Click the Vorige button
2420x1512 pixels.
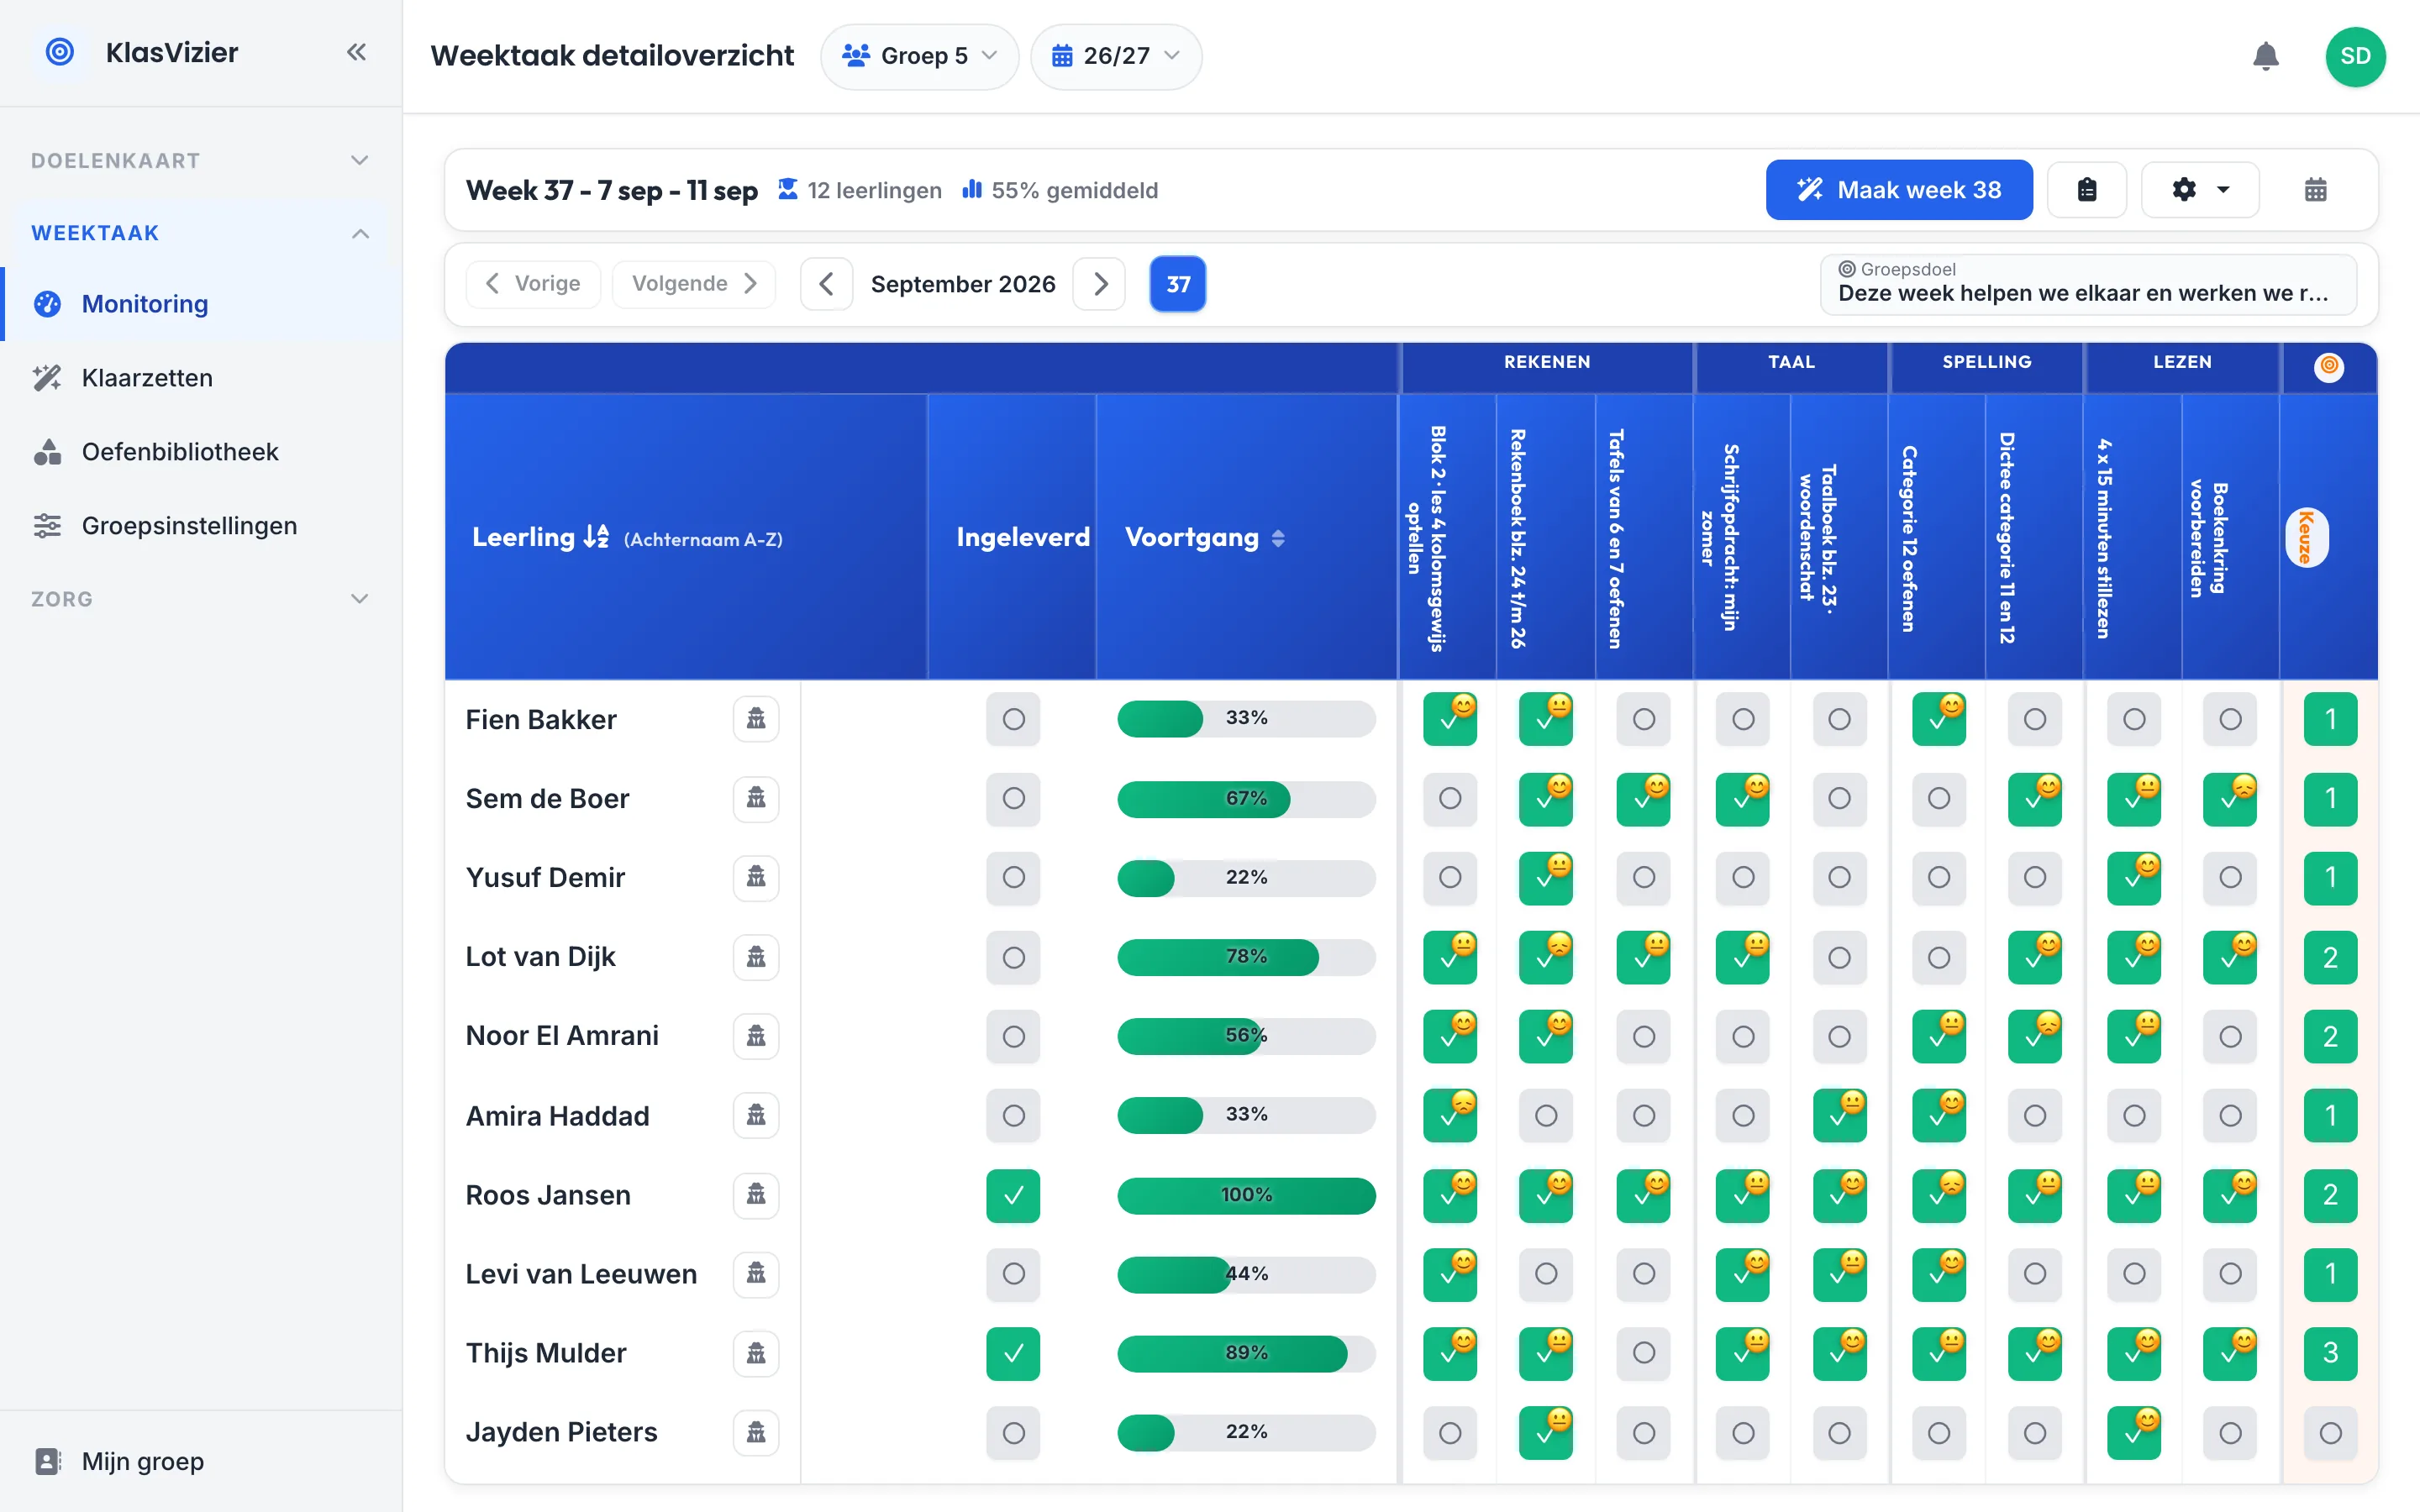tap(533, 284)
